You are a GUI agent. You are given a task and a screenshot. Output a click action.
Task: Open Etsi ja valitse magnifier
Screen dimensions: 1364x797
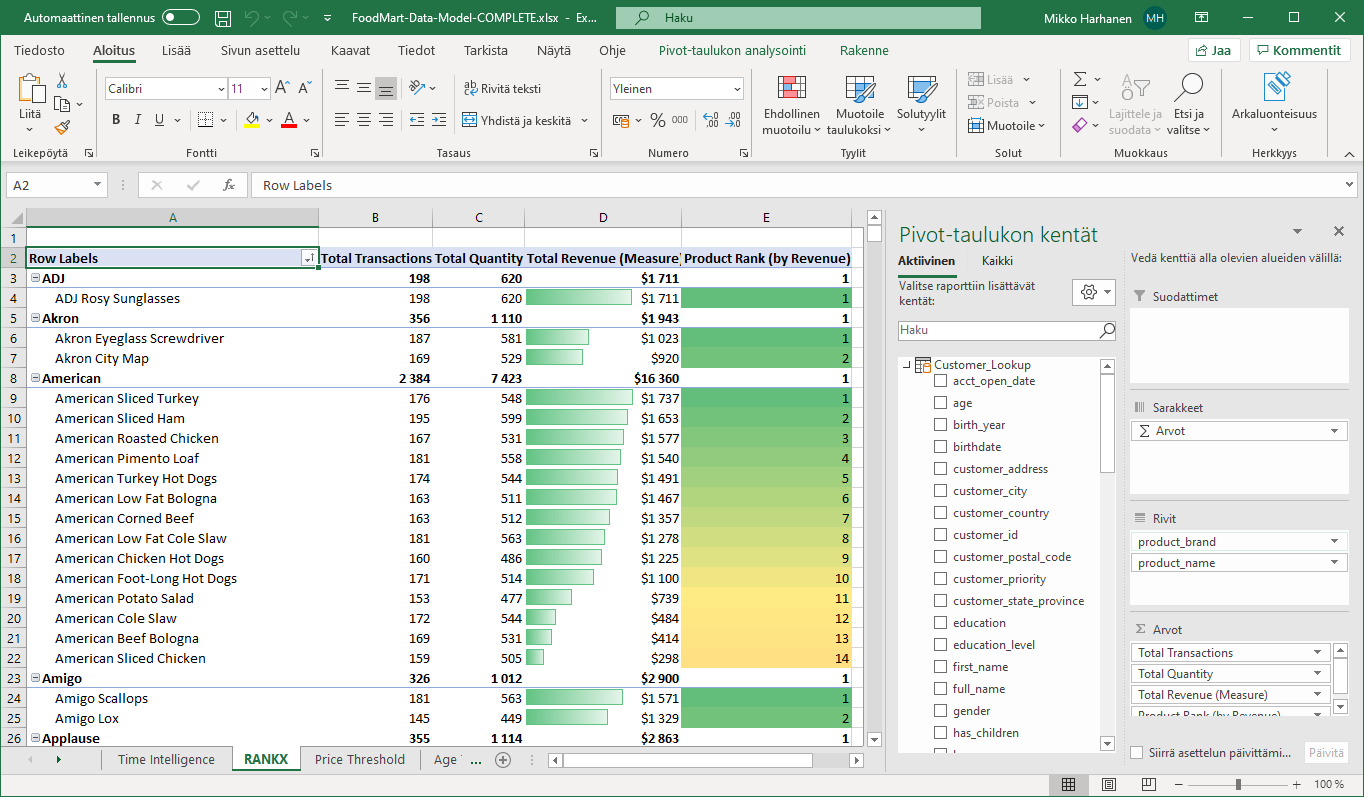pos(1188,106)
